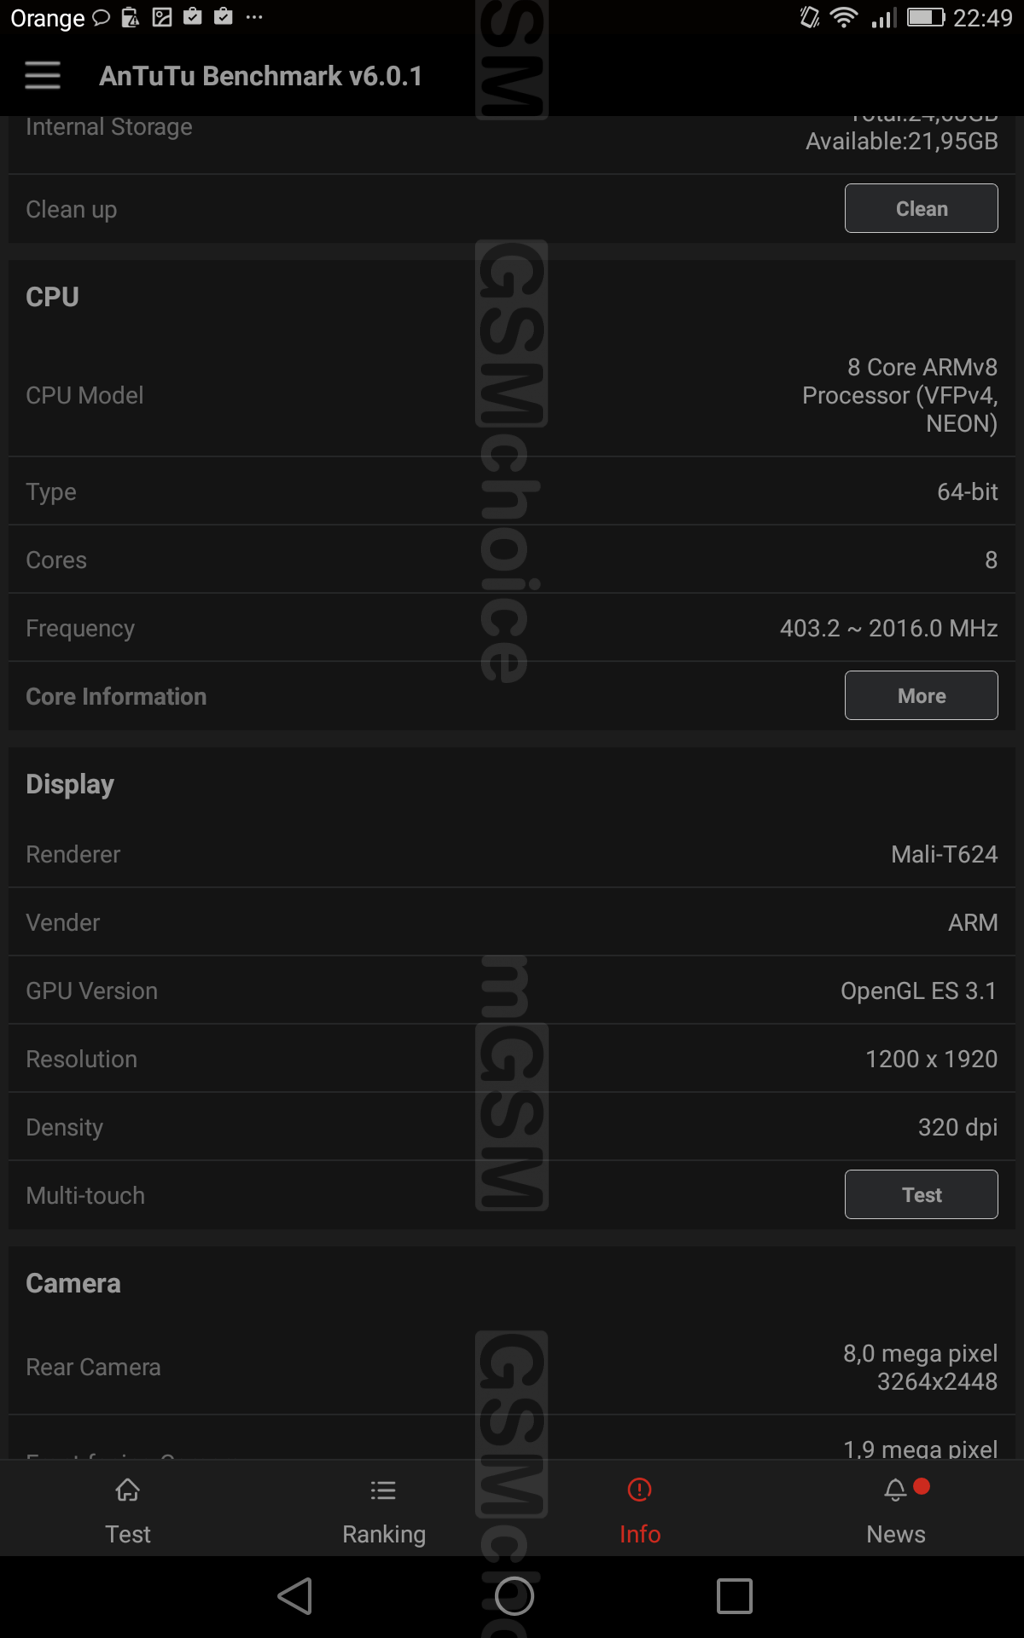Tap the Test home icon
The width and height of the screenshot is (1024, 1638).
pos(128,1491)
